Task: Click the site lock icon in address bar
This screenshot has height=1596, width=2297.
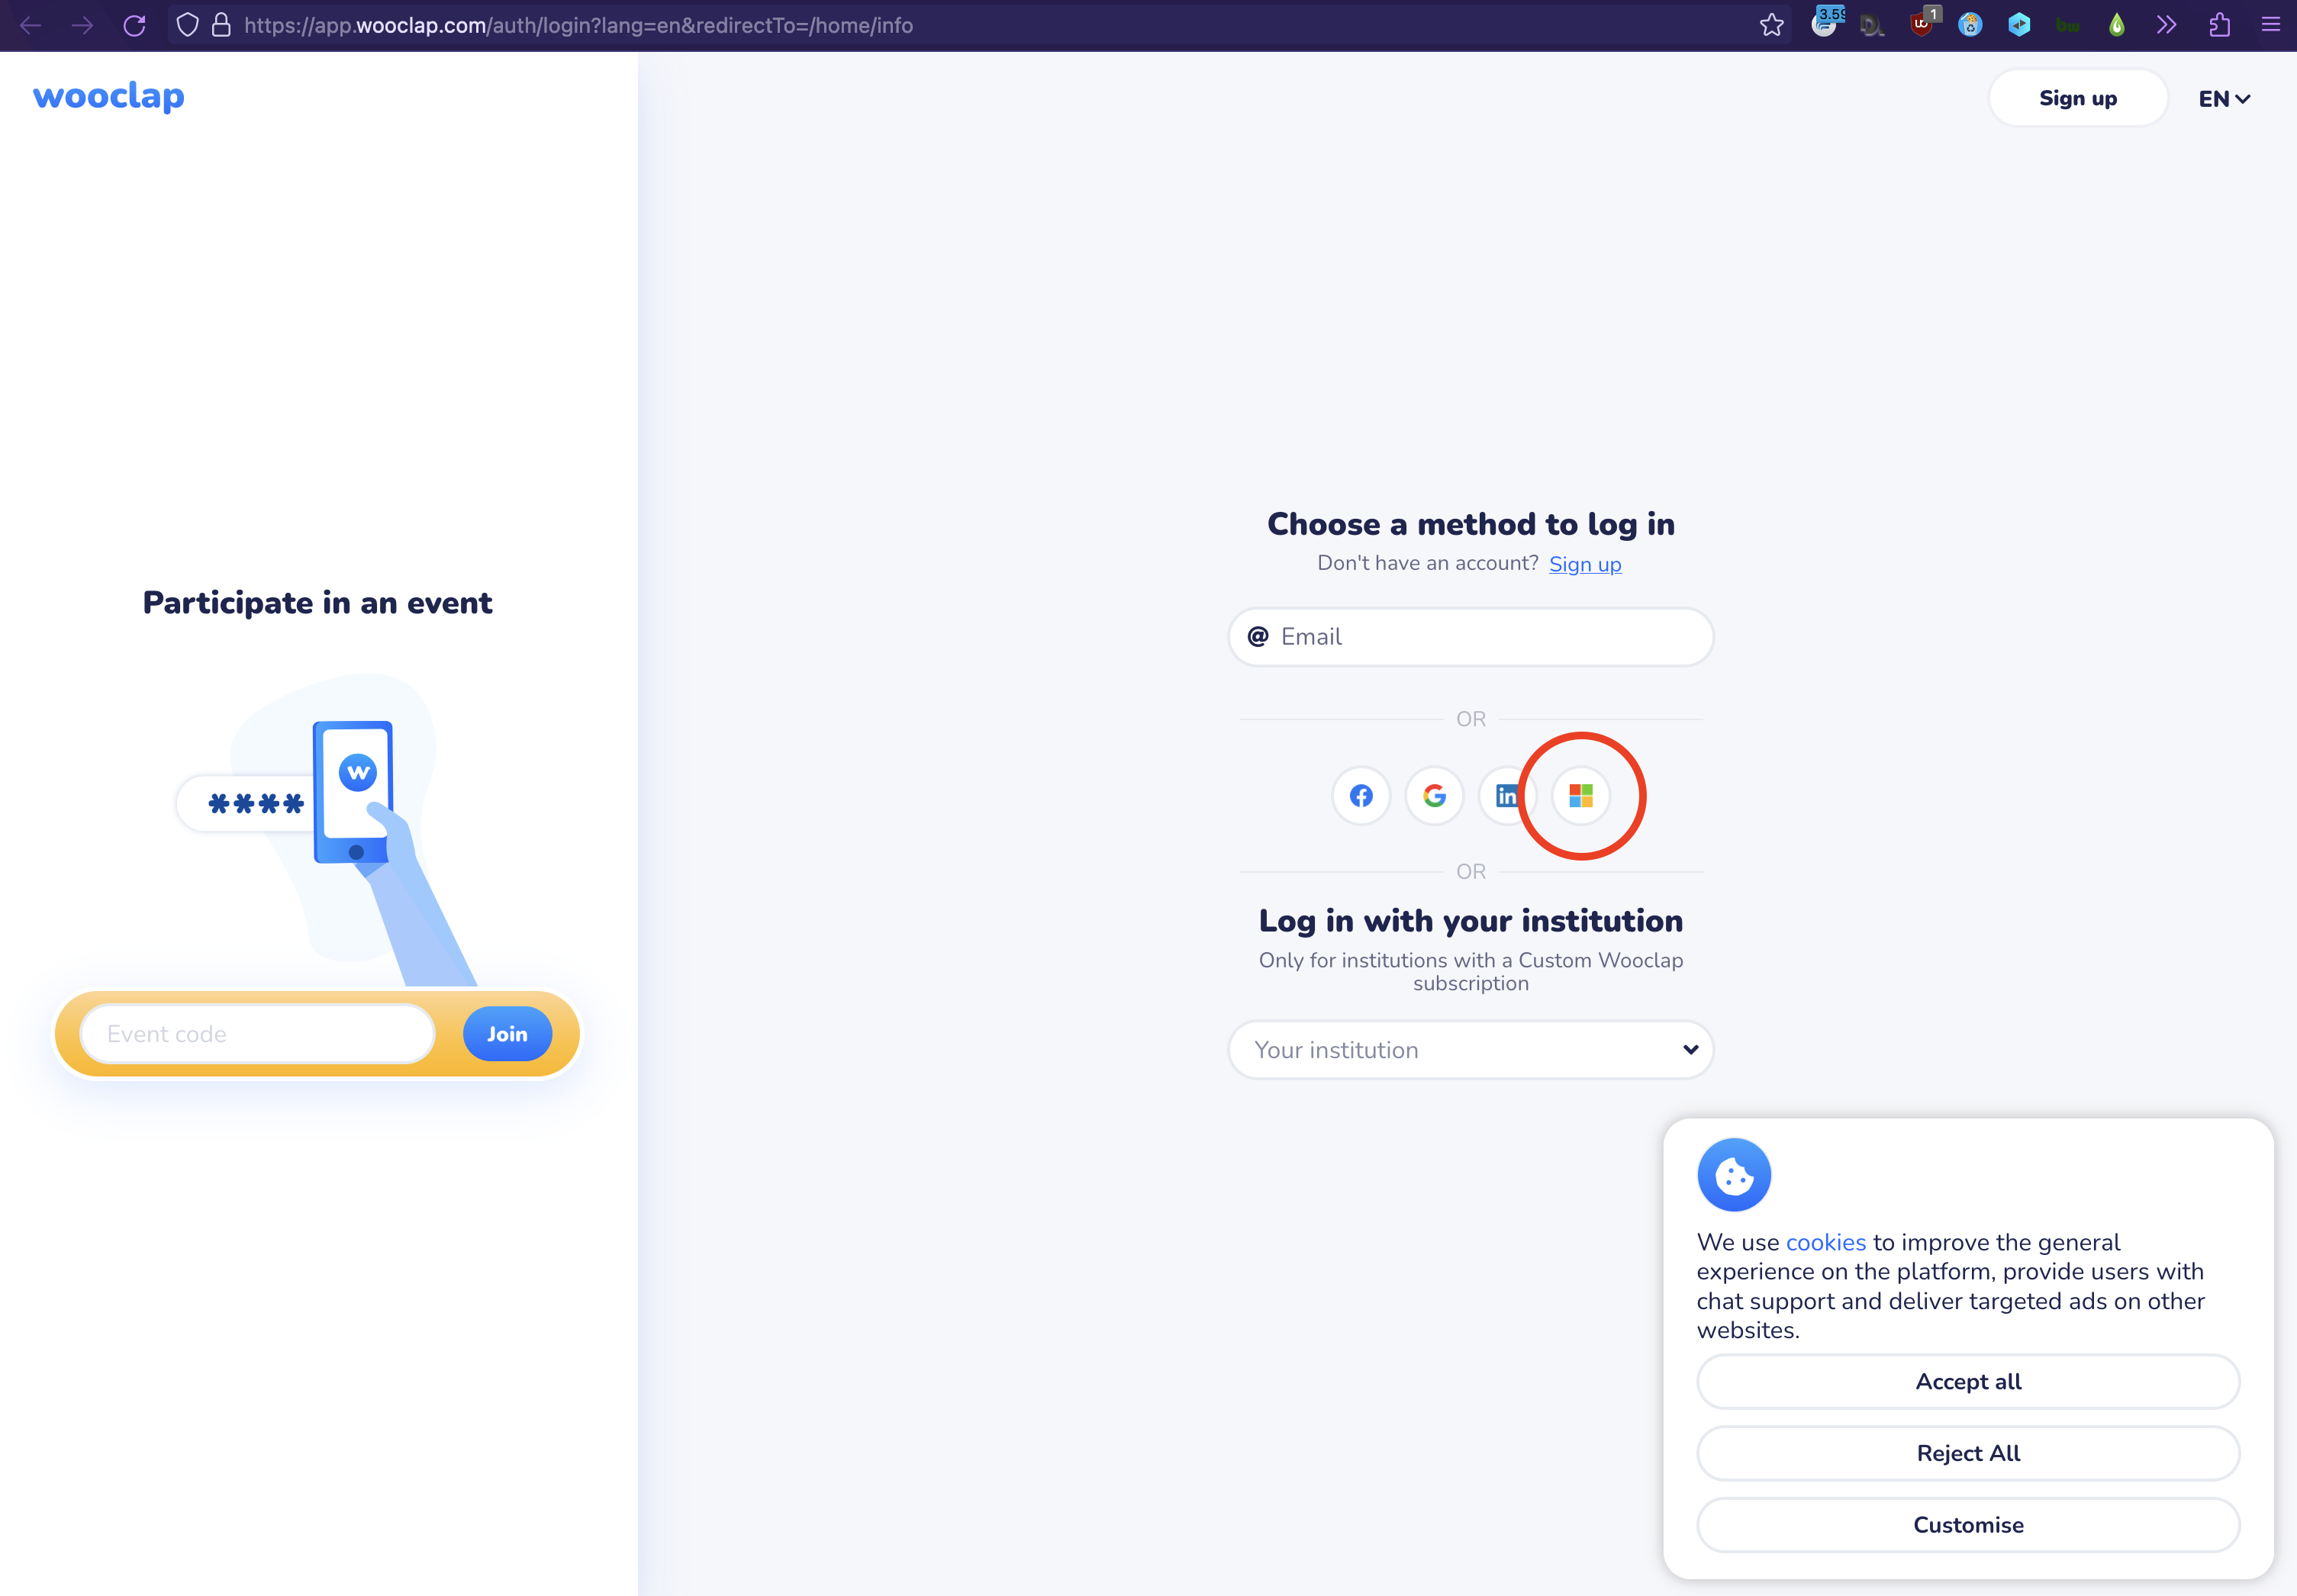Action: [221, 25]
